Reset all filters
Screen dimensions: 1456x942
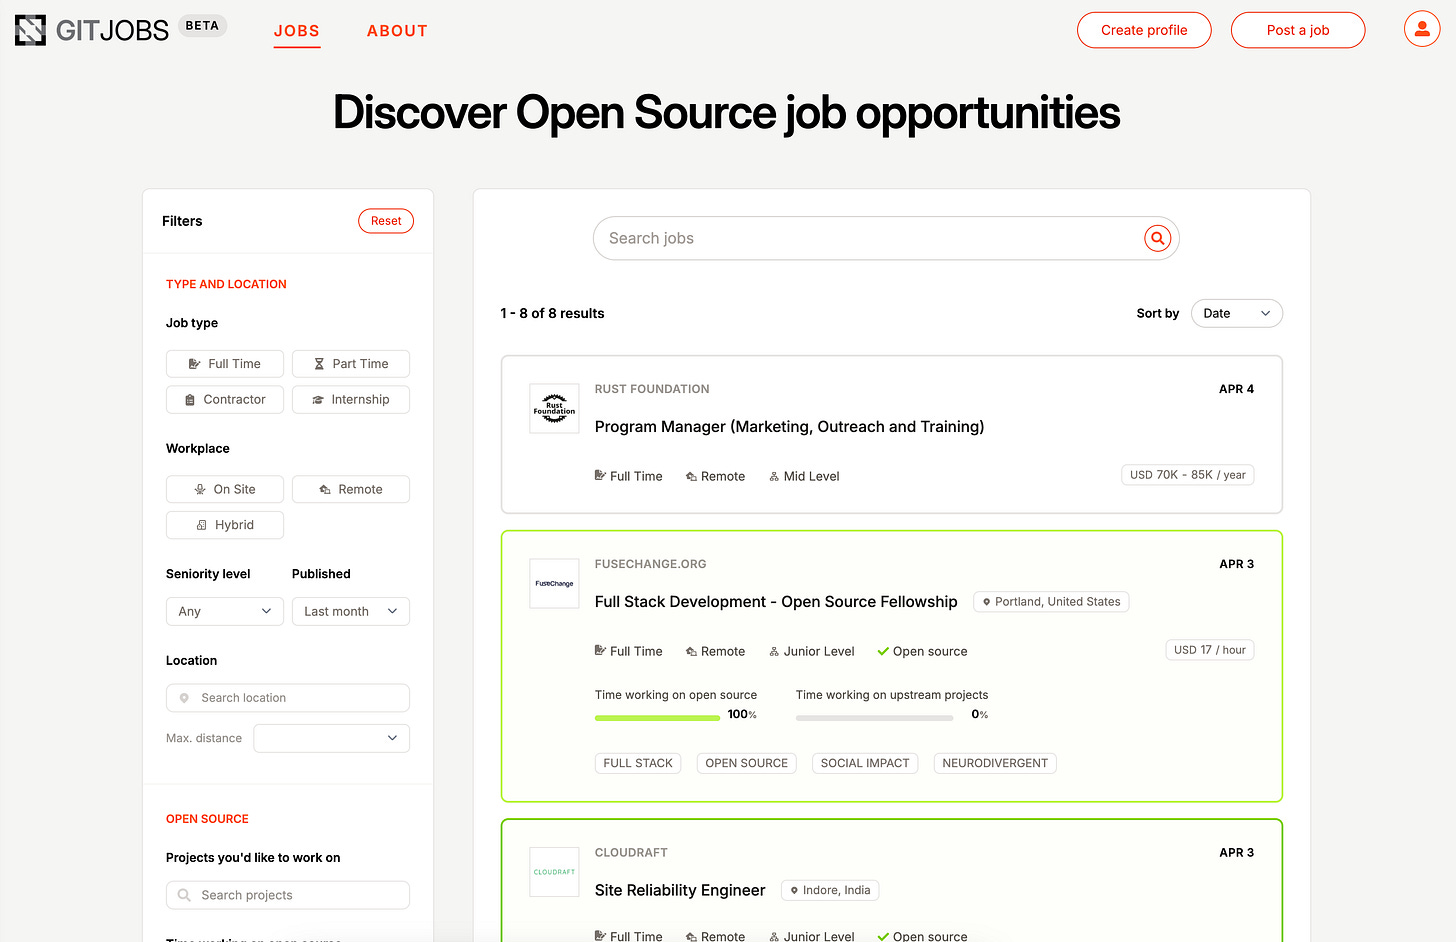point(386,221)
